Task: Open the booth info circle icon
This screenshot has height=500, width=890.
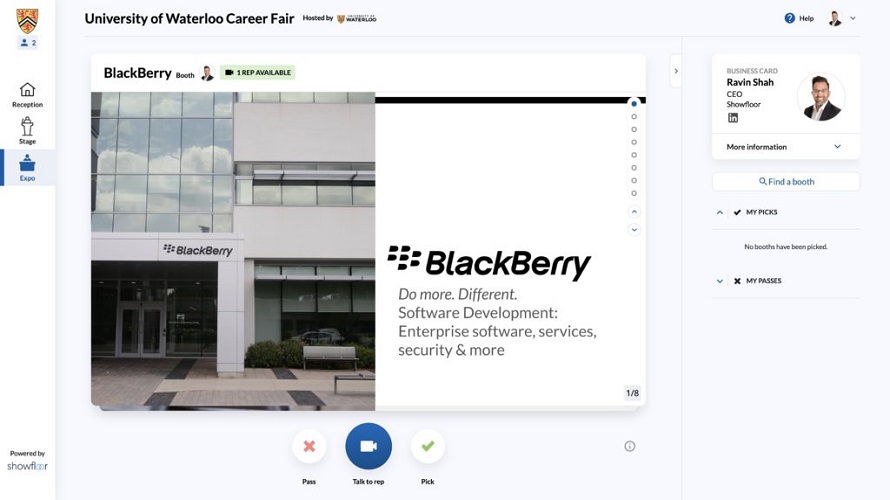Action: click(x=629, y=446)
